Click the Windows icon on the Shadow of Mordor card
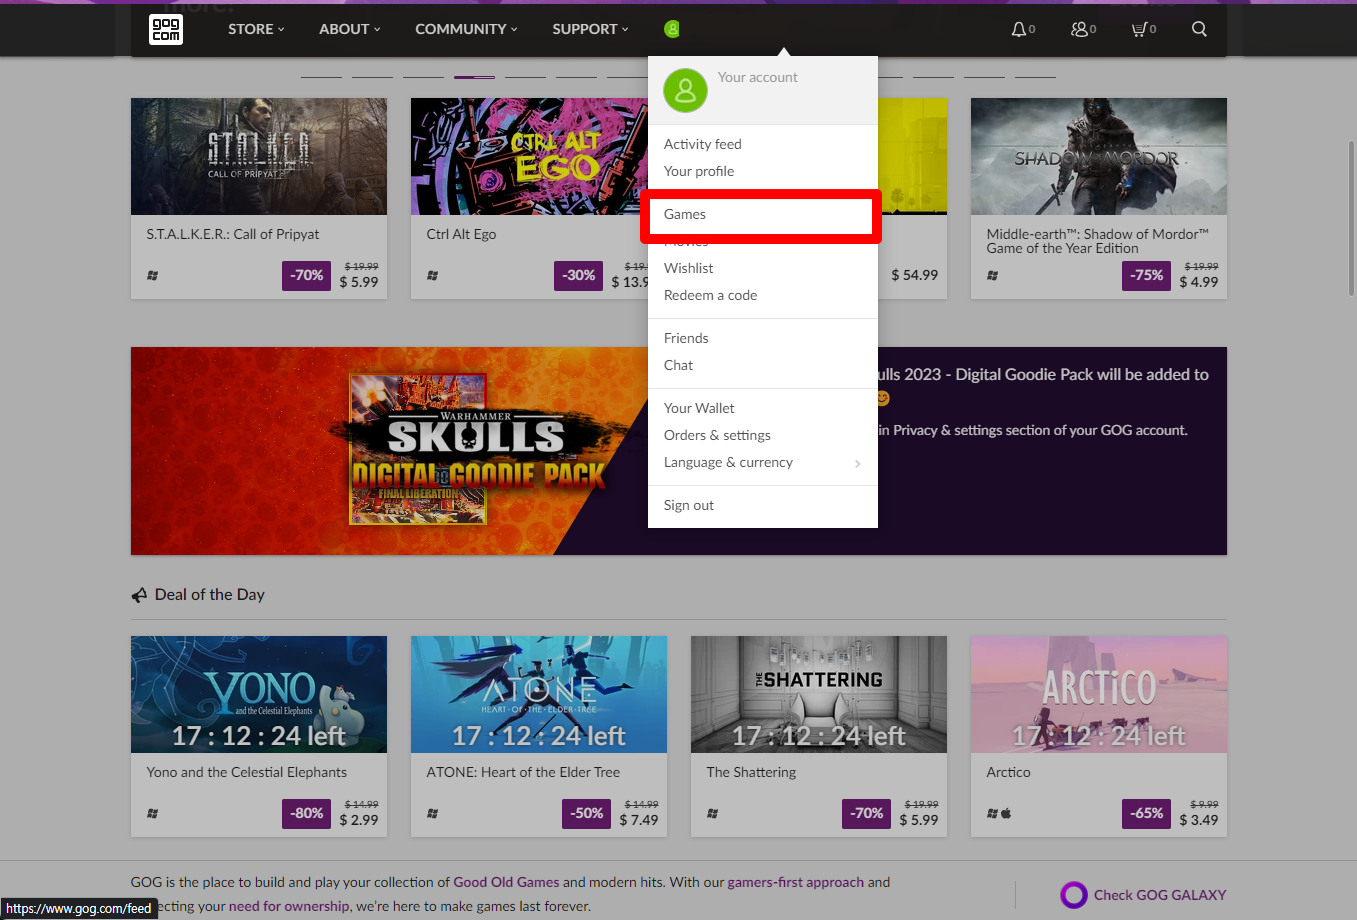 (x=993, y=275)
